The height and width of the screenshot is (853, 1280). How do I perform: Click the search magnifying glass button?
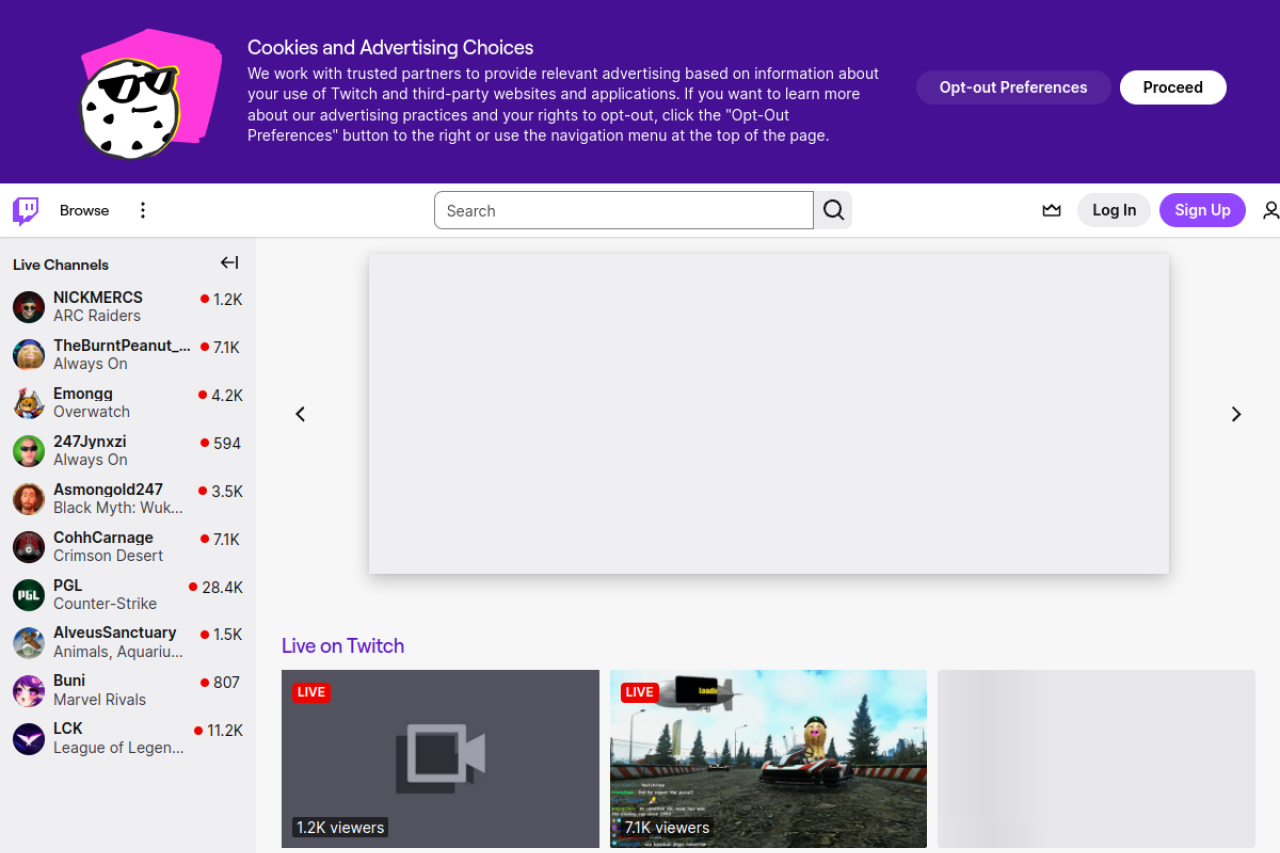833,210
